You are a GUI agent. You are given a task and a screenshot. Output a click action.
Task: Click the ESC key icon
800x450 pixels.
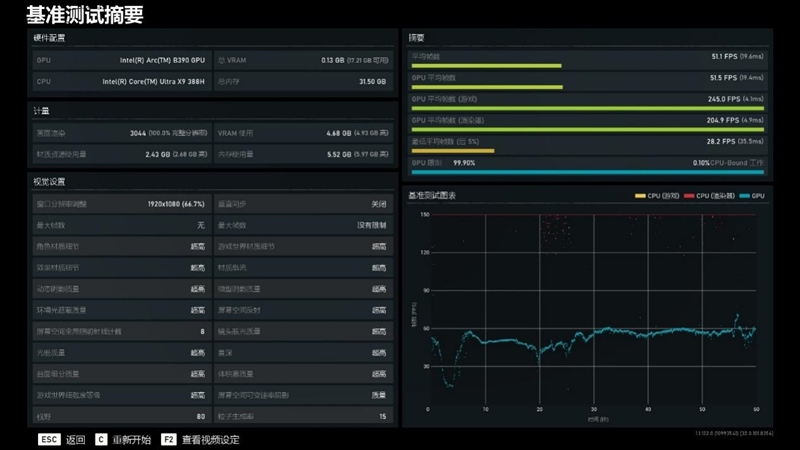49,439
